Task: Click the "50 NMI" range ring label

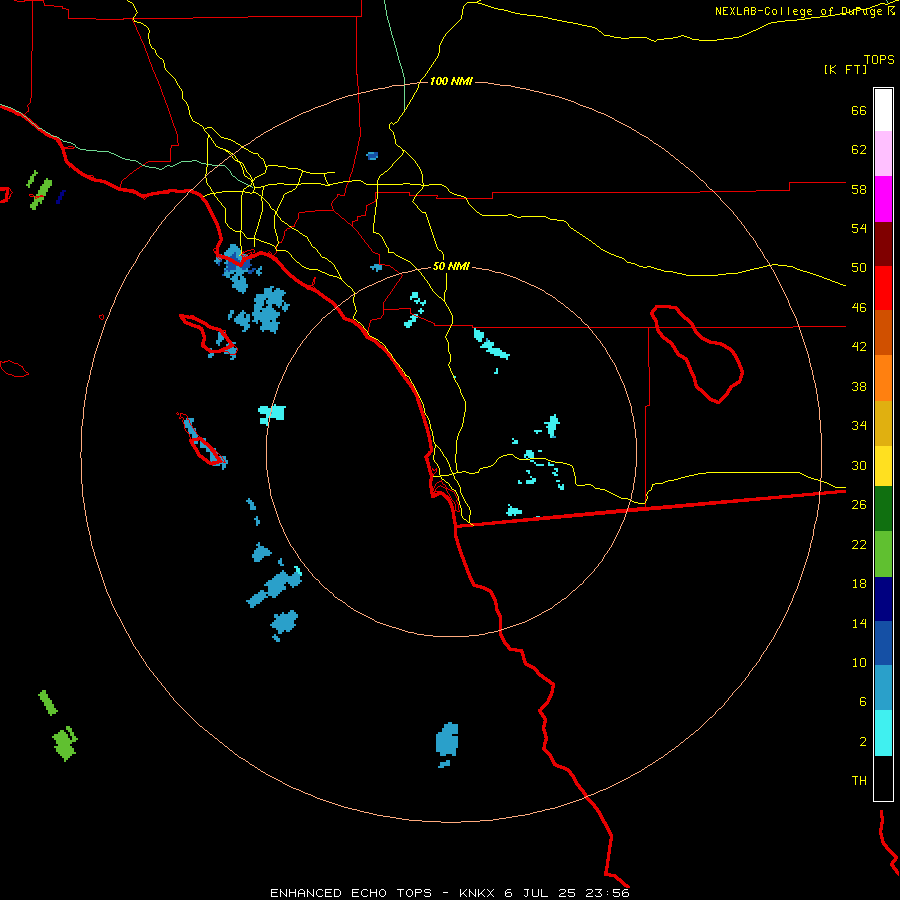Action: click(451, 266)
